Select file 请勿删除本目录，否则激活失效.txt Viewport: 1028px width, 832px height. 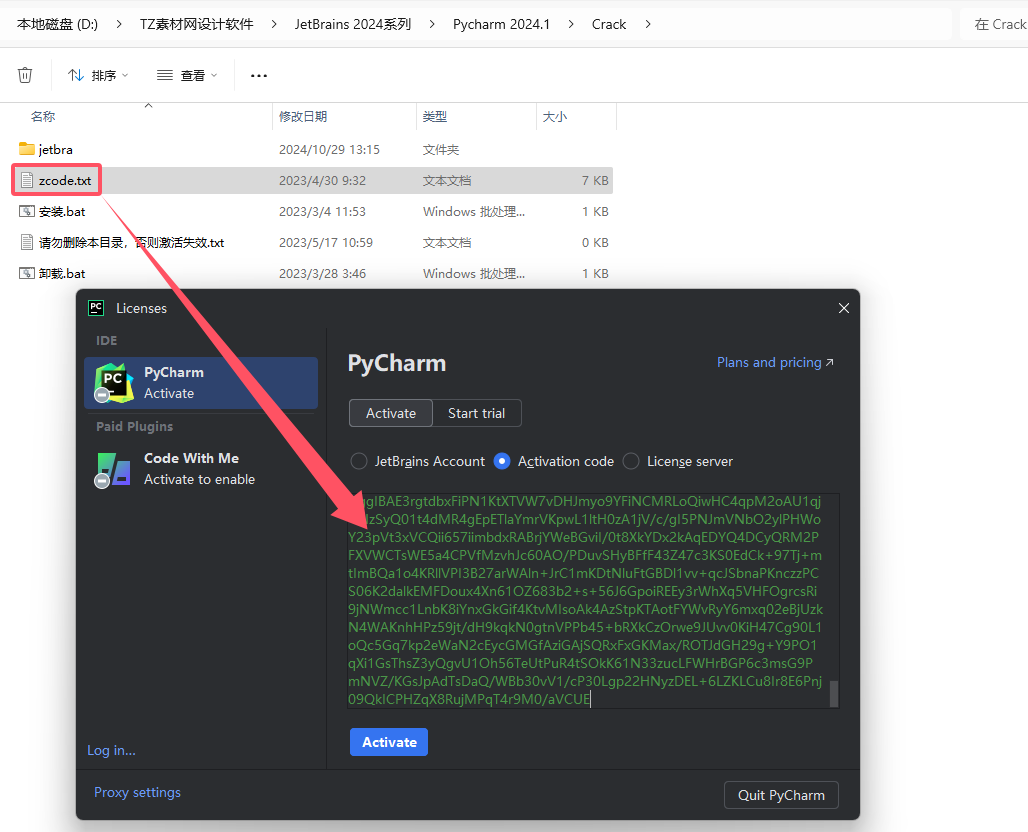point(132,243)
